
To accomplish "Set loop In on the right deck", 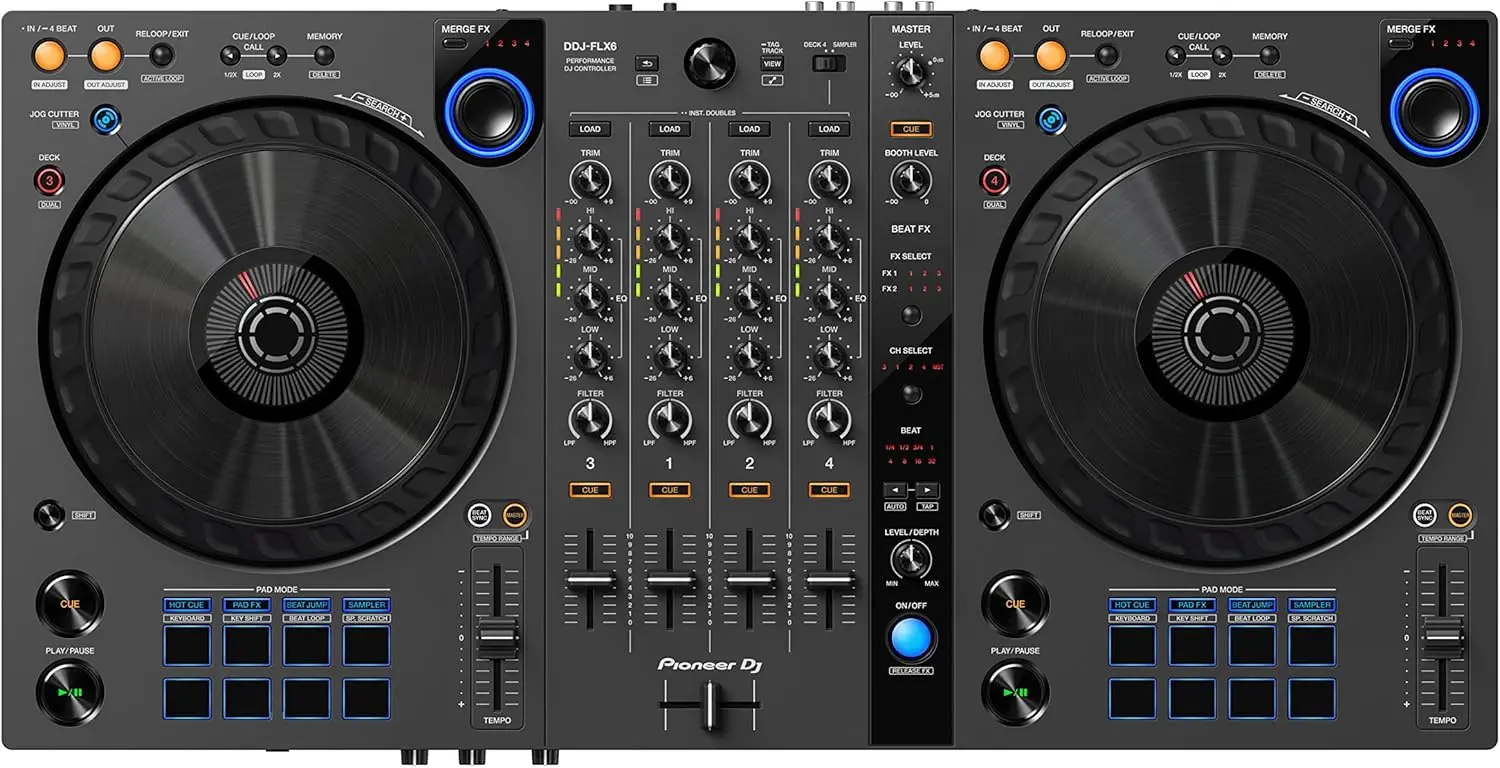I will click(993, 56).
